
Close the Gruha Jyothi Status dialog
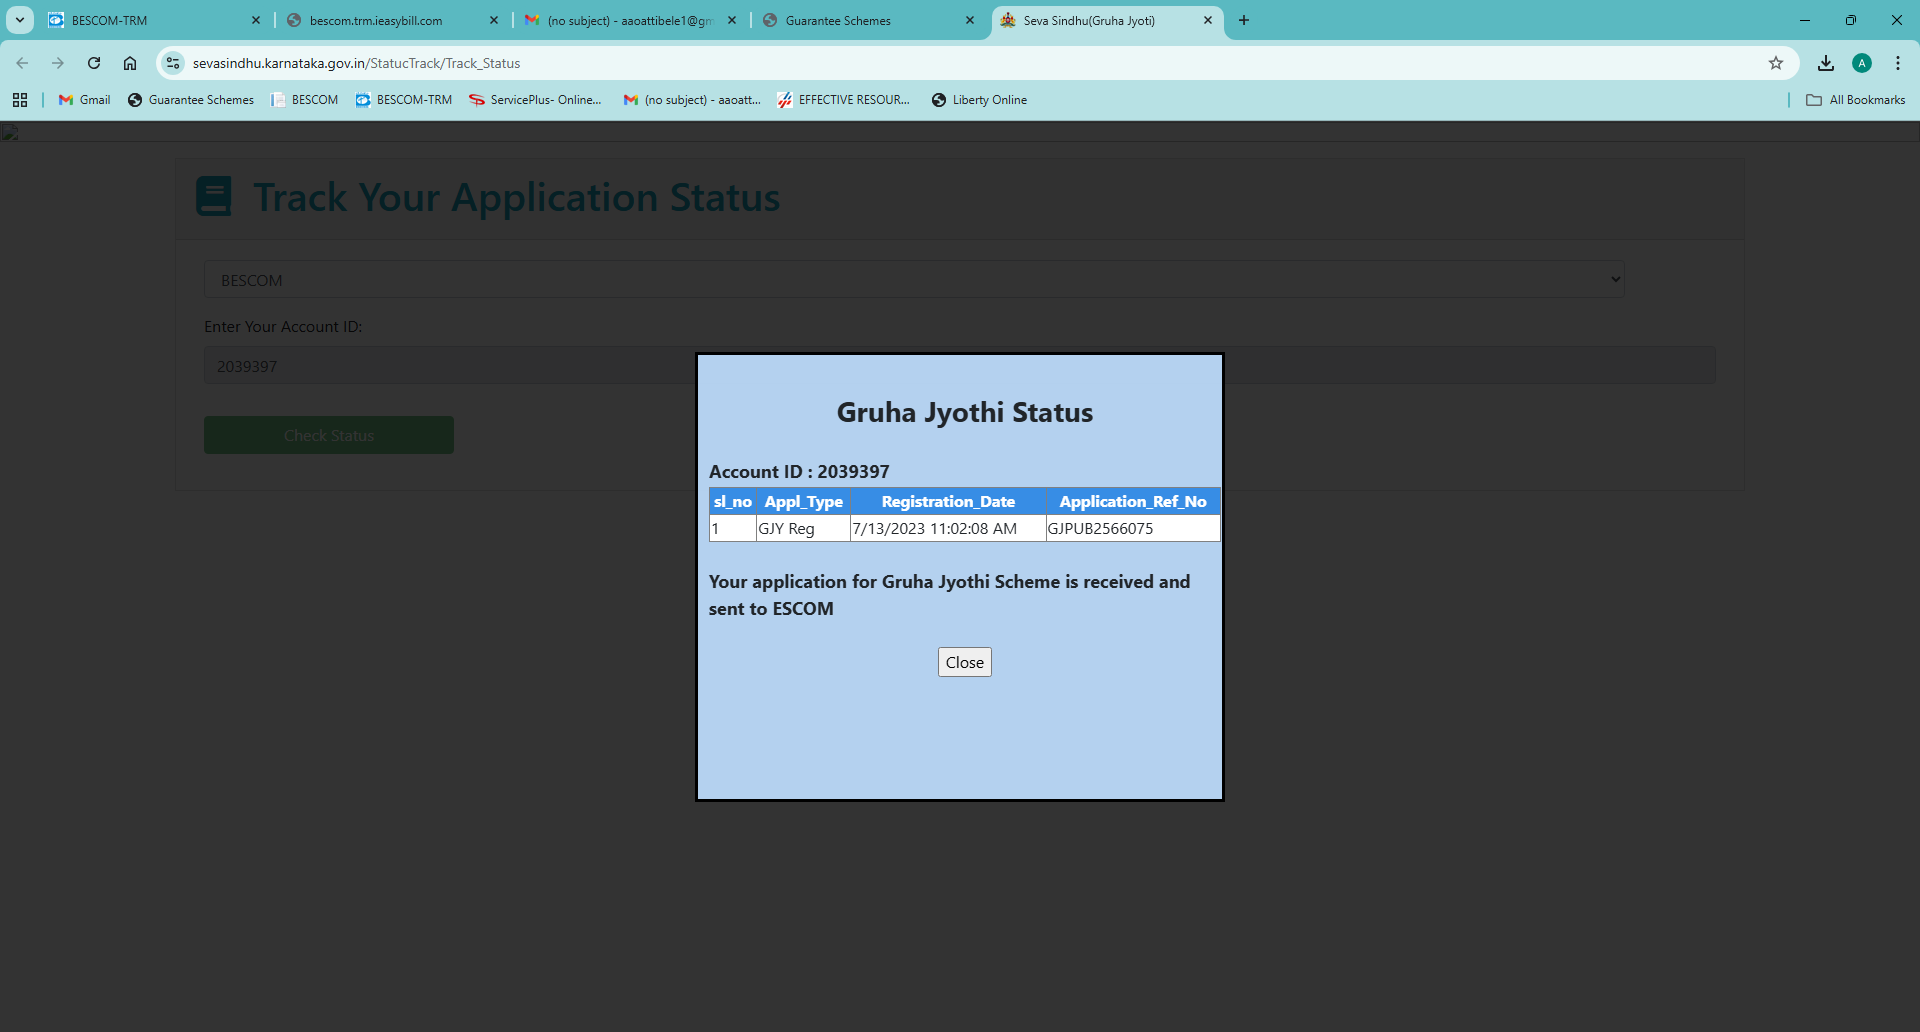[964, 662]
